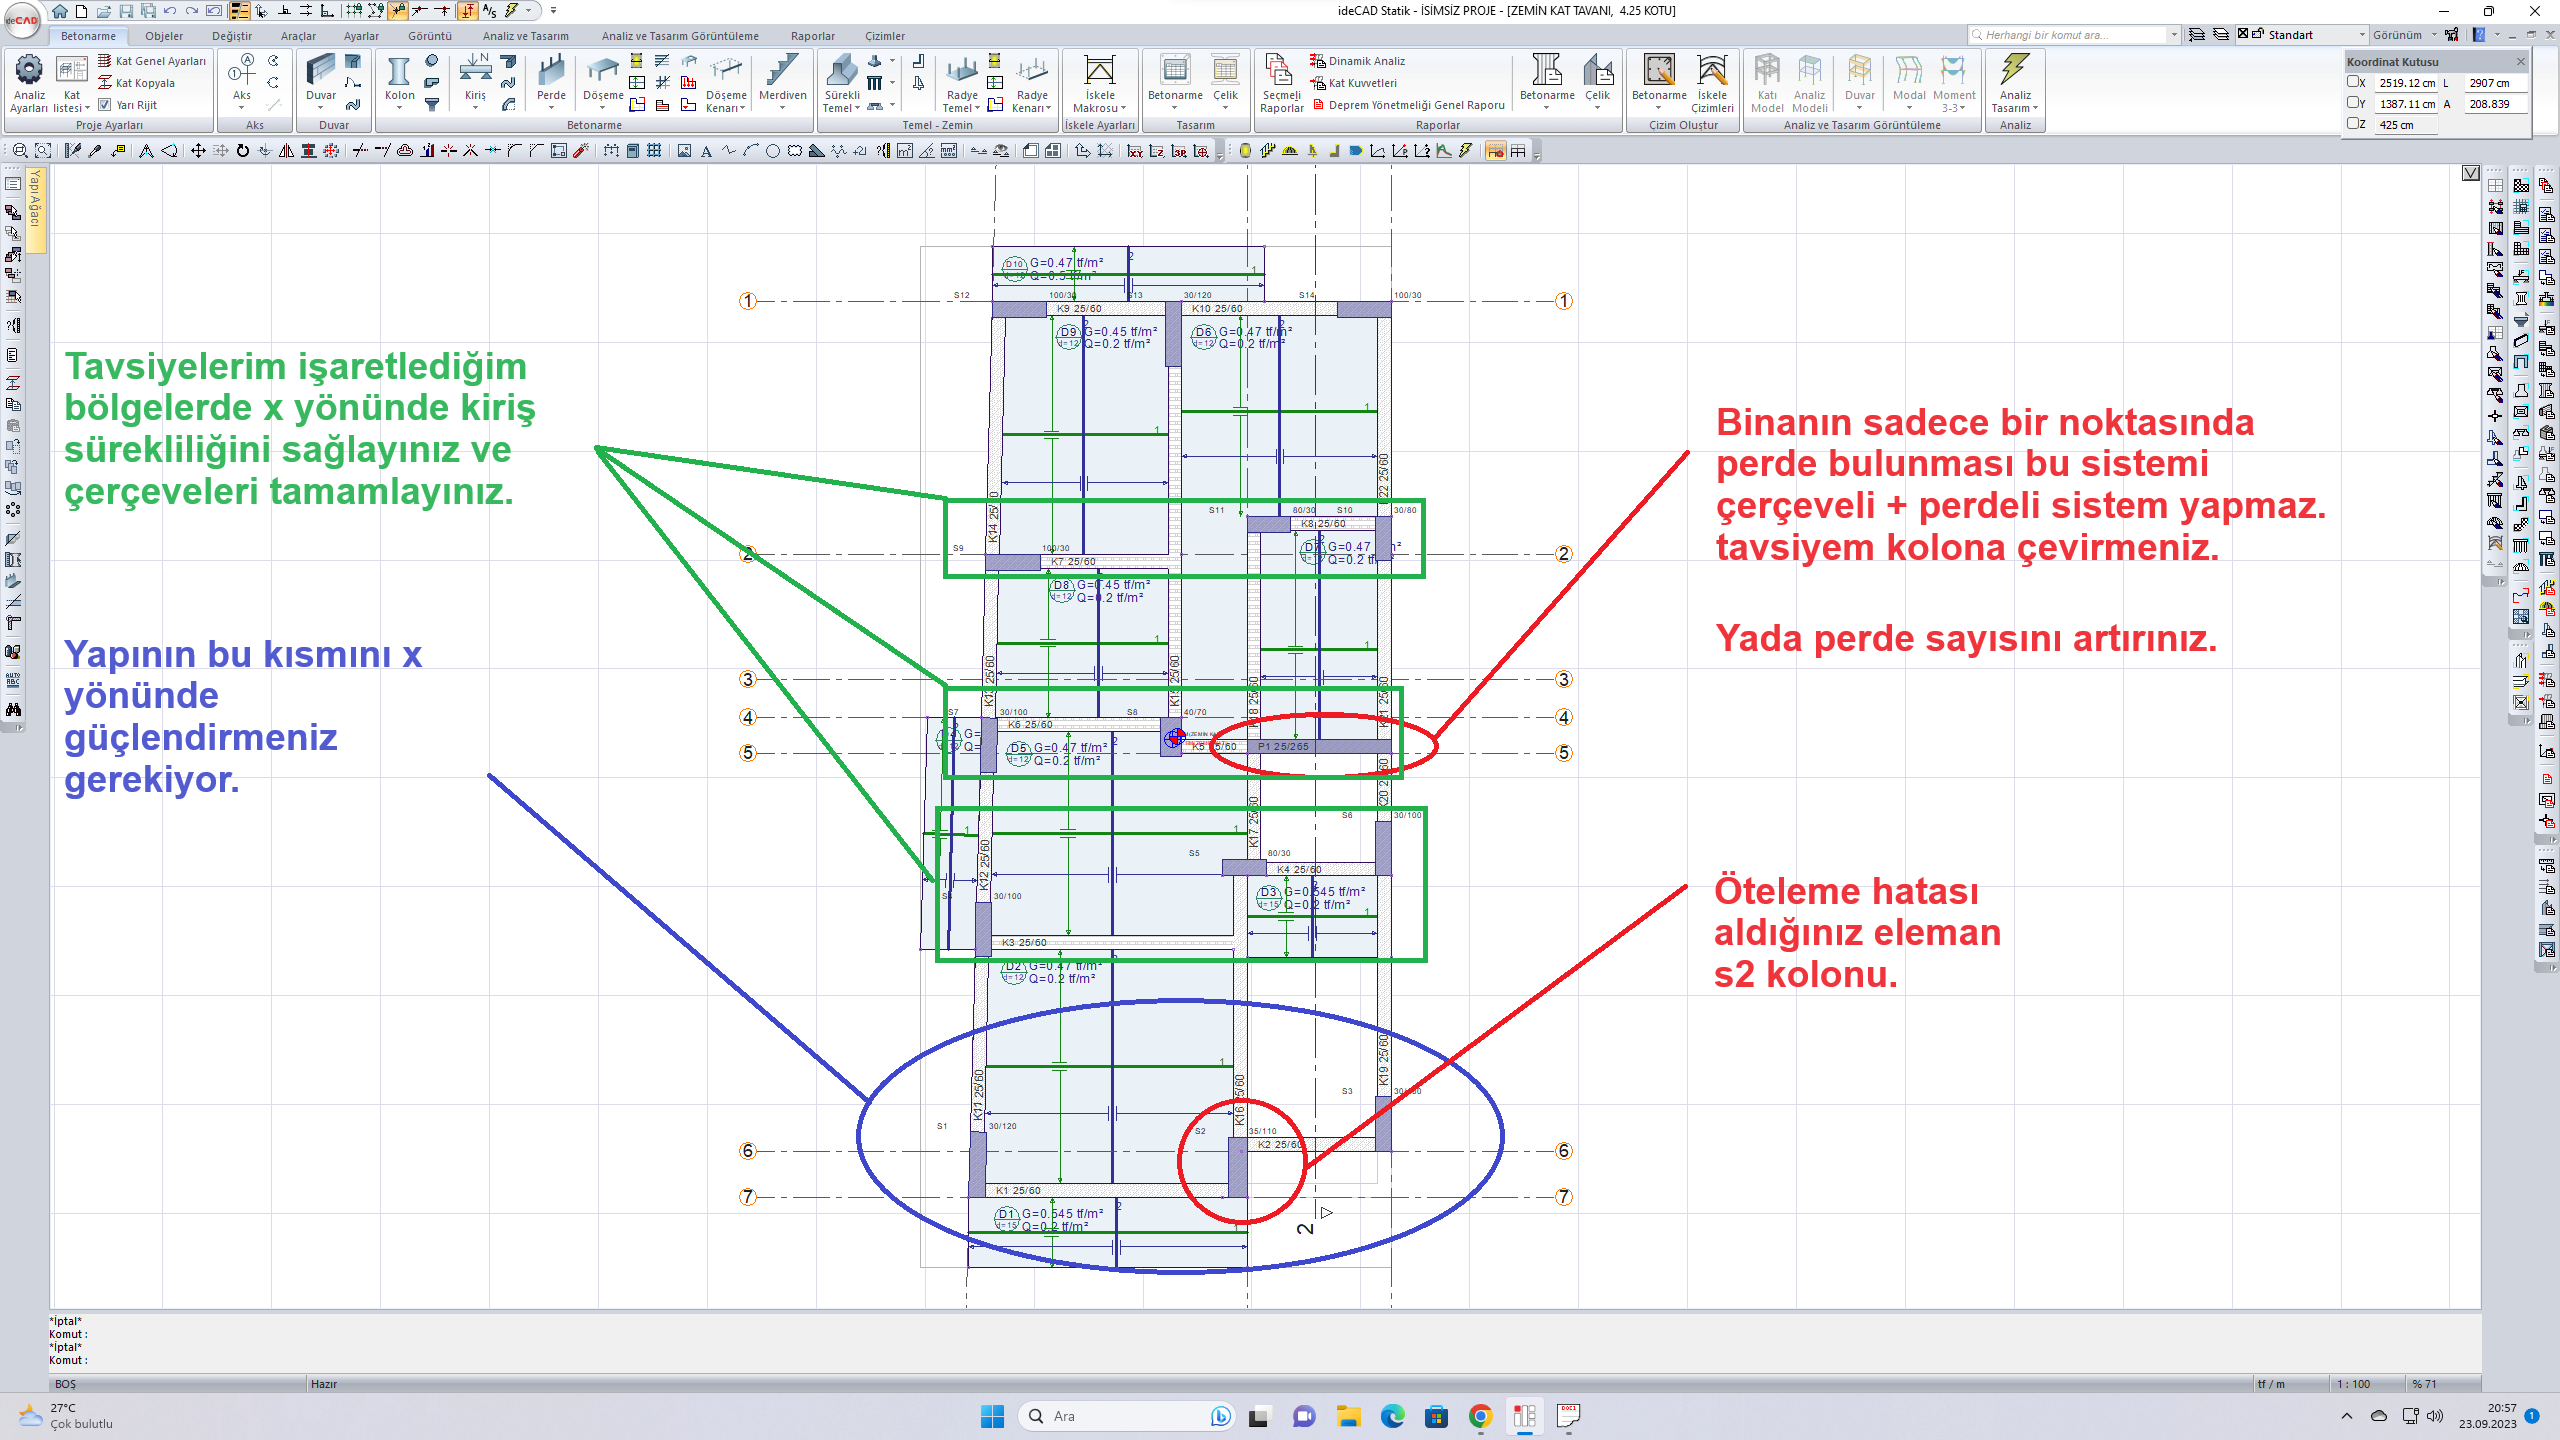Click the Zoom extents tool

point(43,151)
